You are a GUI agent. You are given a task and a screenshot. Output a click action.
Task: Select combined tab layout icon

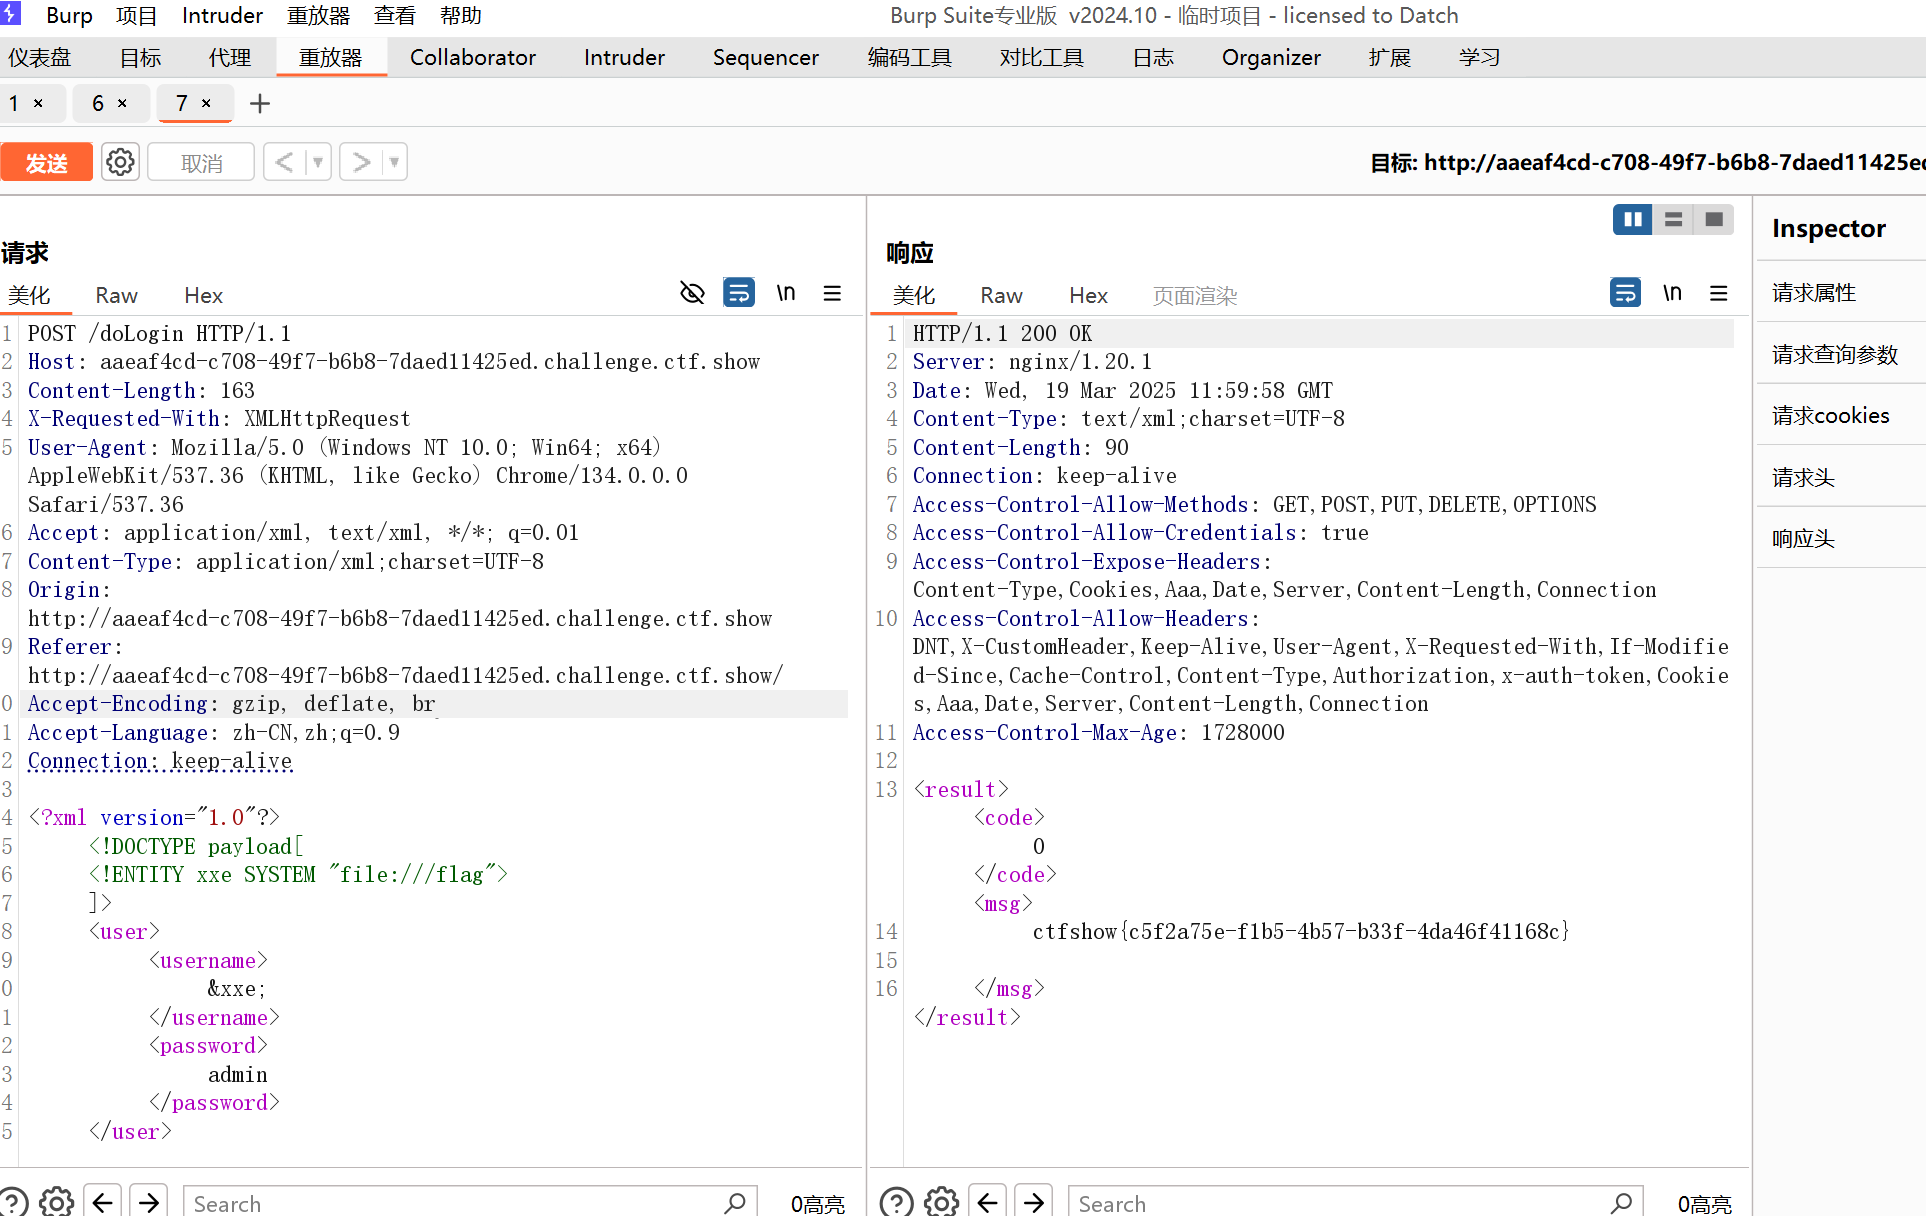1713,219
